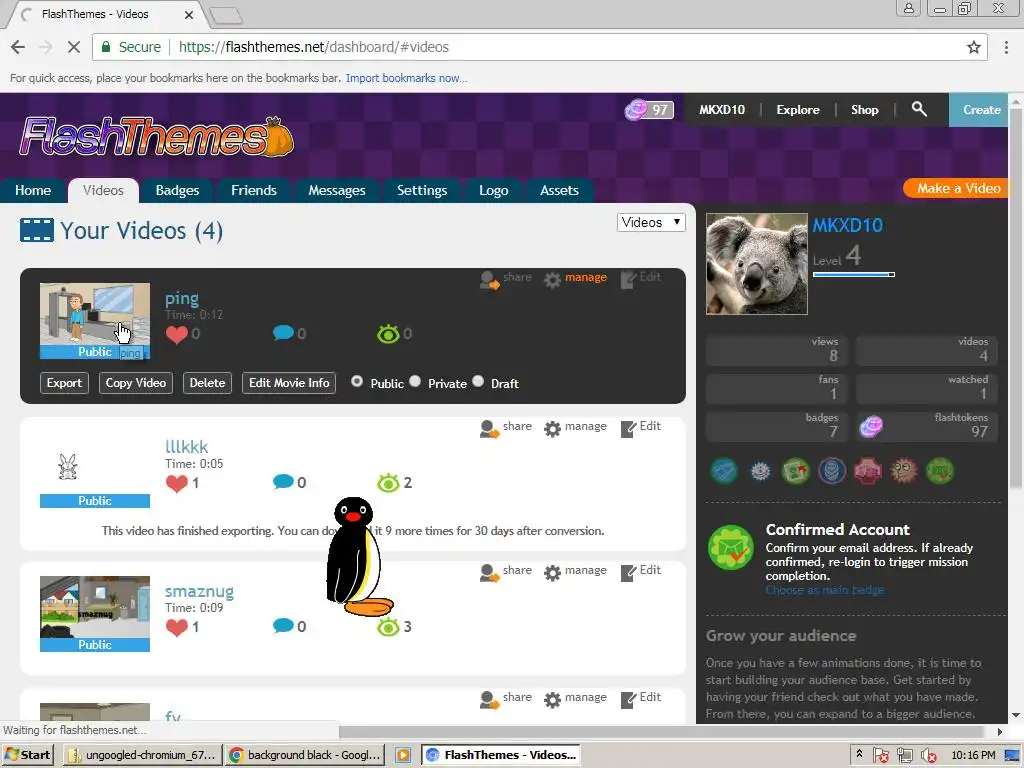
Task: Open the Friends tab
Action: point(253,190)
